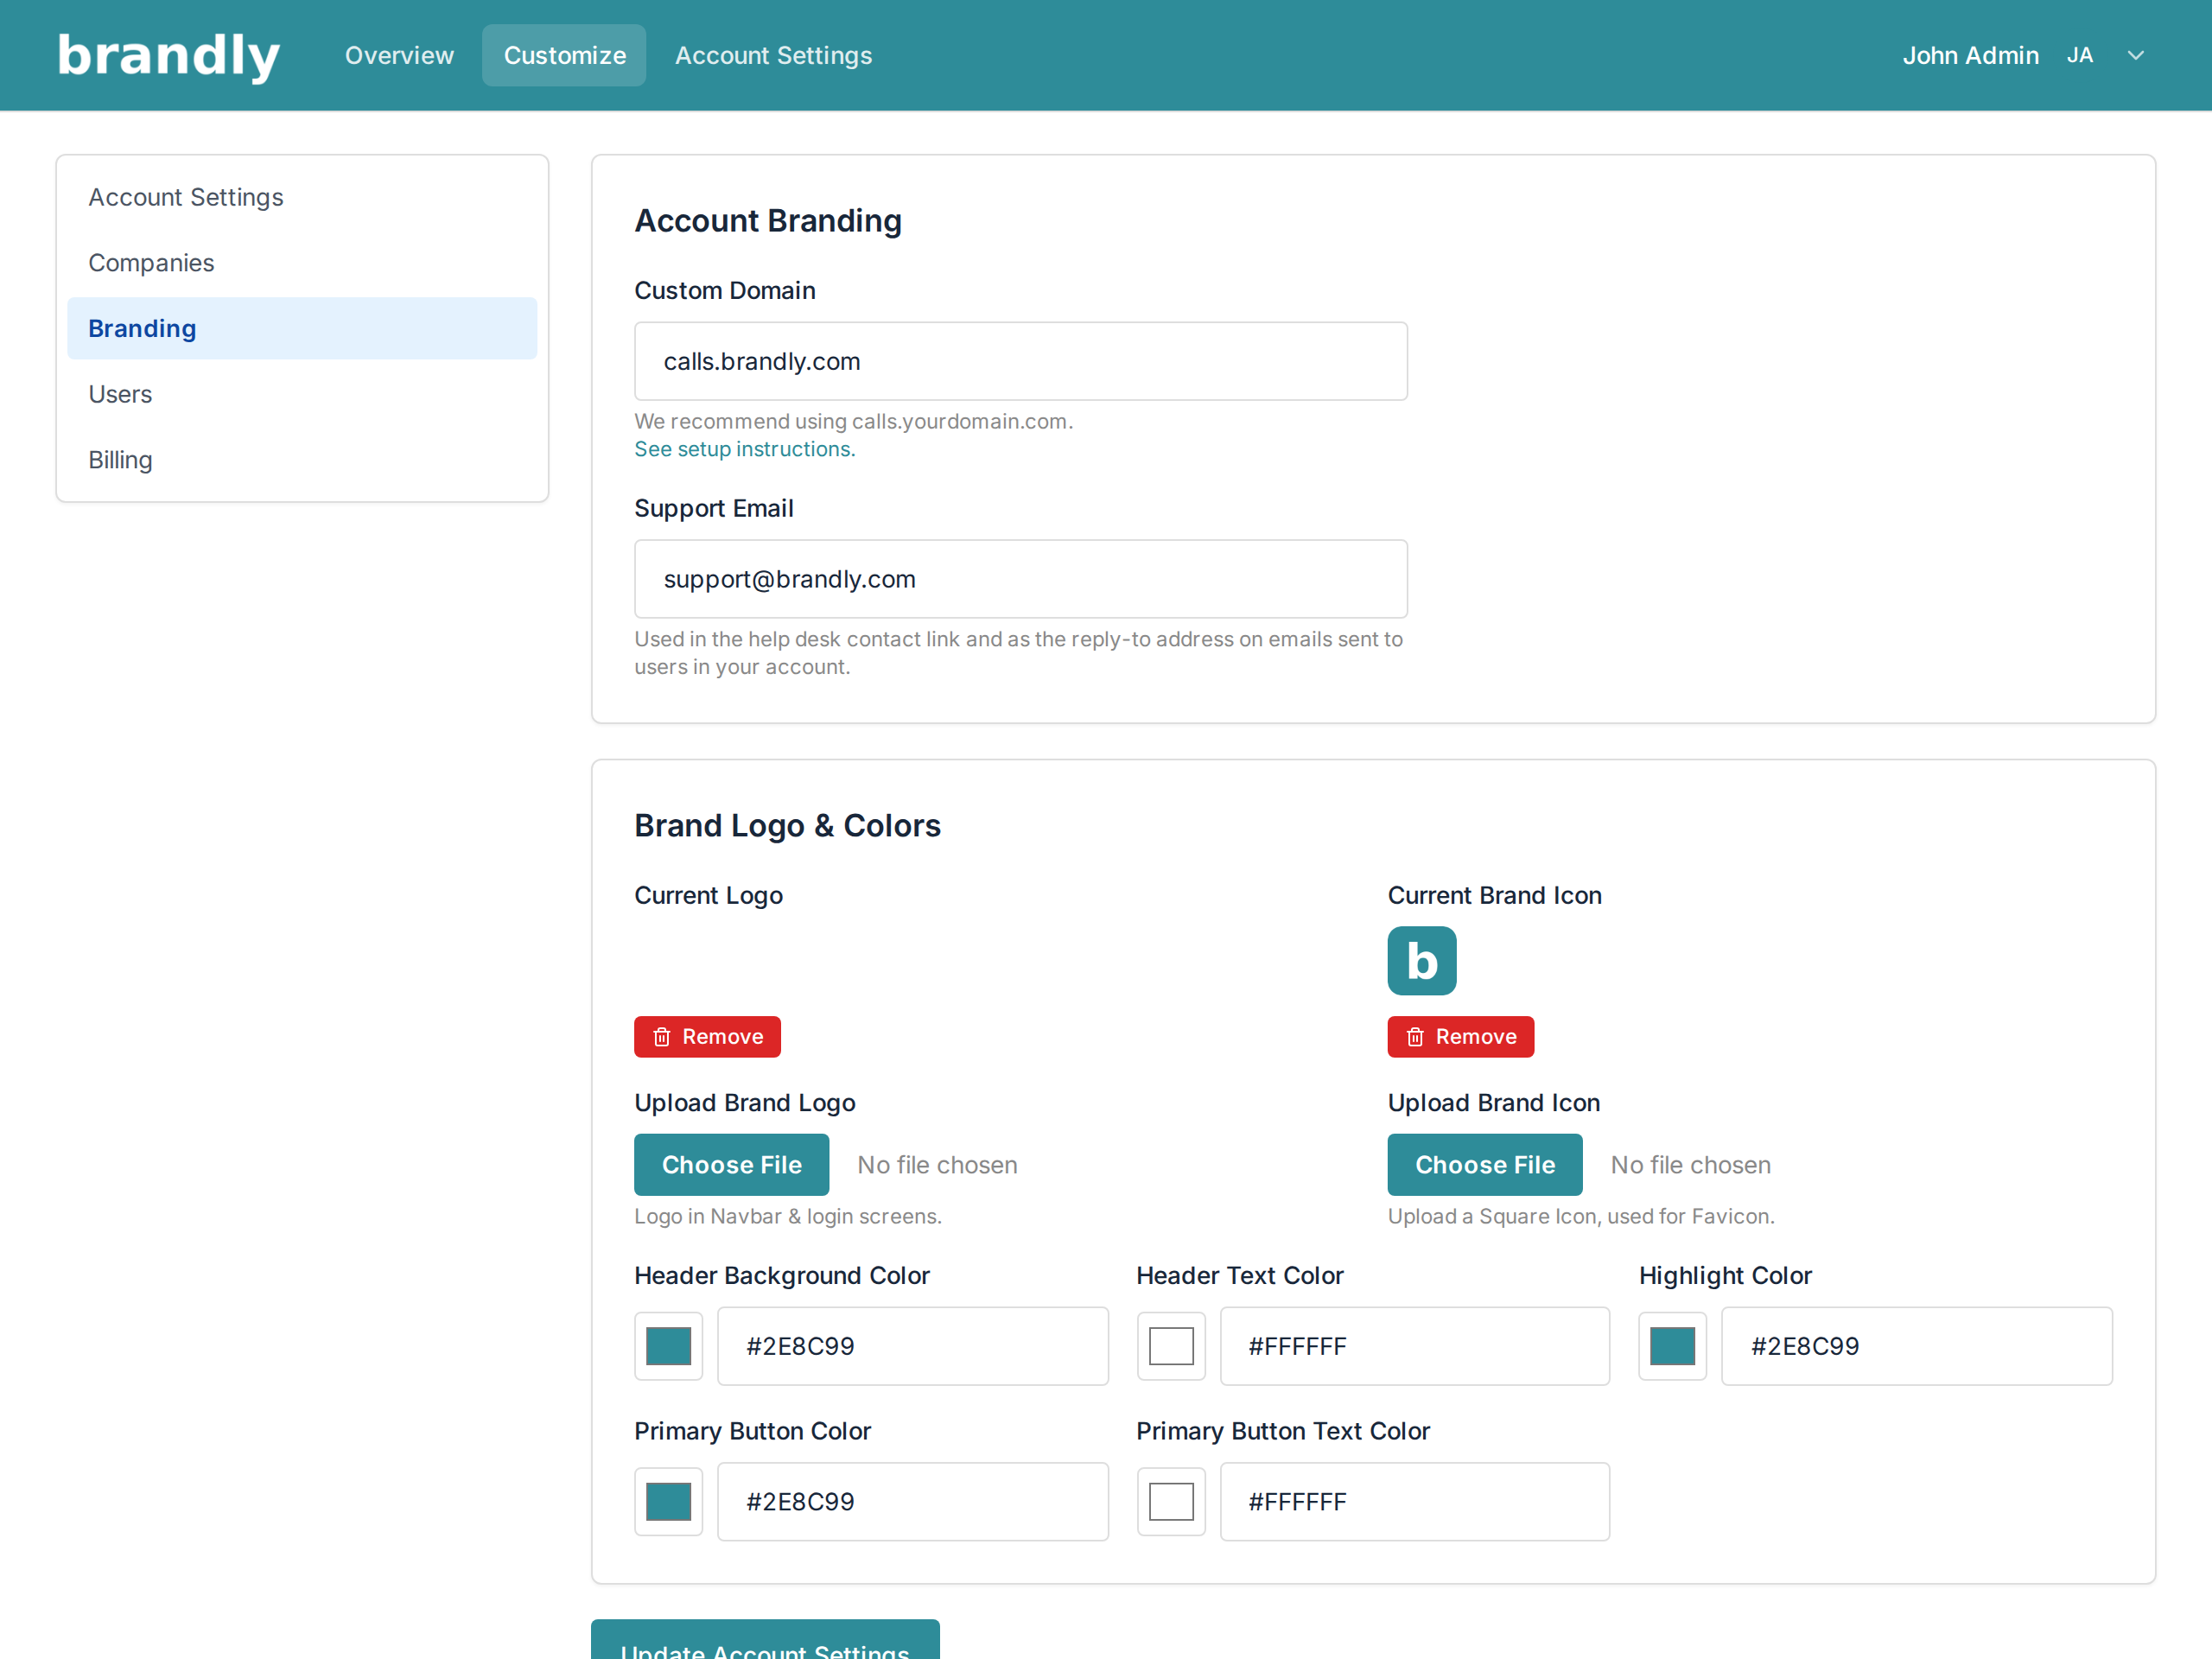Open Billing in the sidebar
This screenshot has height=1659, width=2212.
click(x=302, y=460)
